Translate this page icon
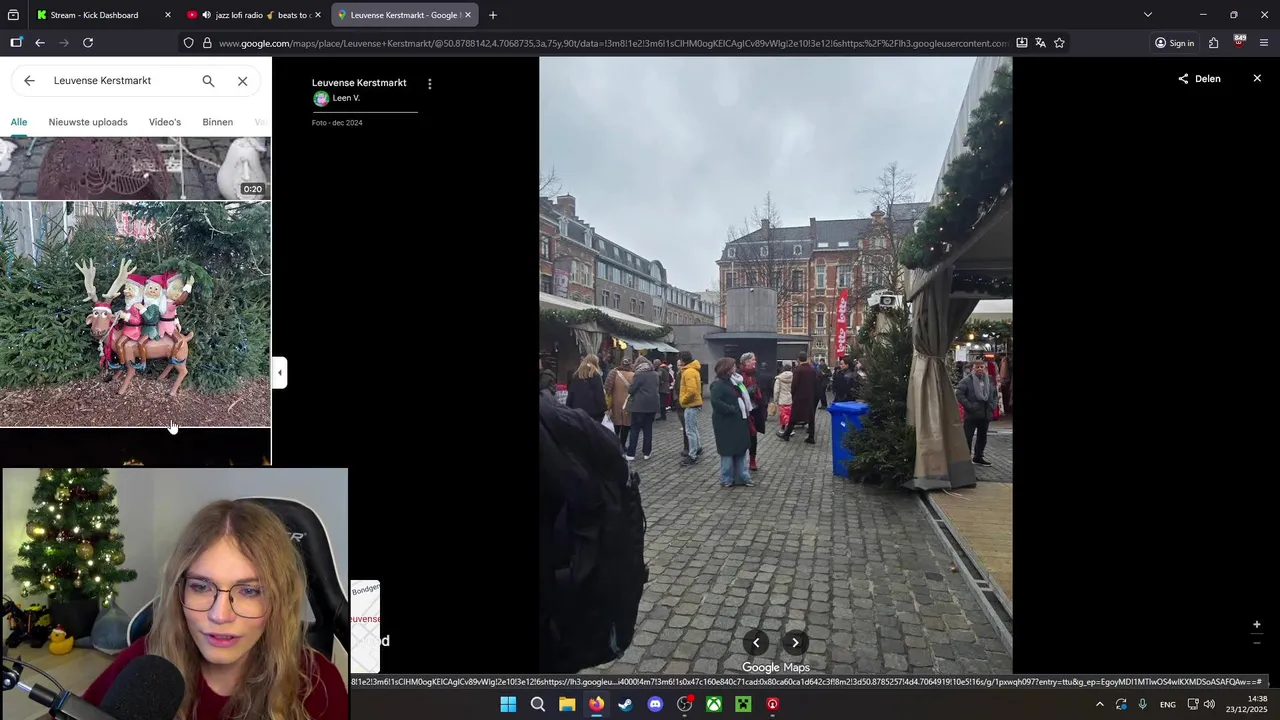 click(1040, 43)
